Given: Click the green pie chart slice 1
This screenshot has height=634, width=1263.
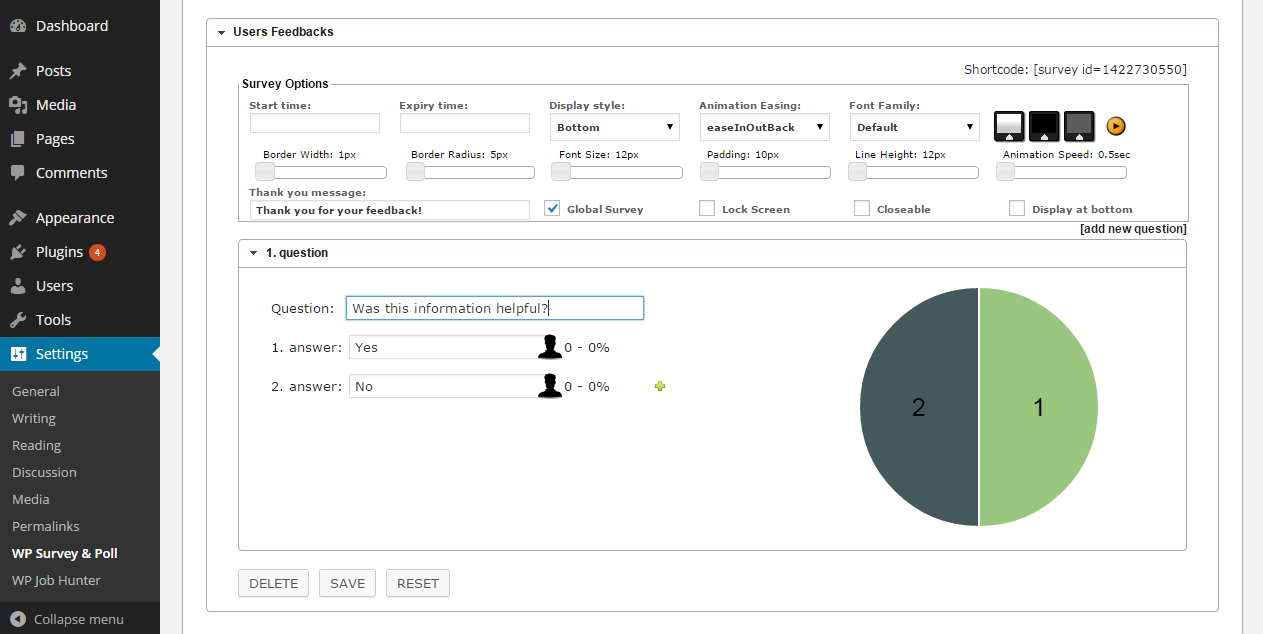Looking at the screenshot, I should 1038,407.
